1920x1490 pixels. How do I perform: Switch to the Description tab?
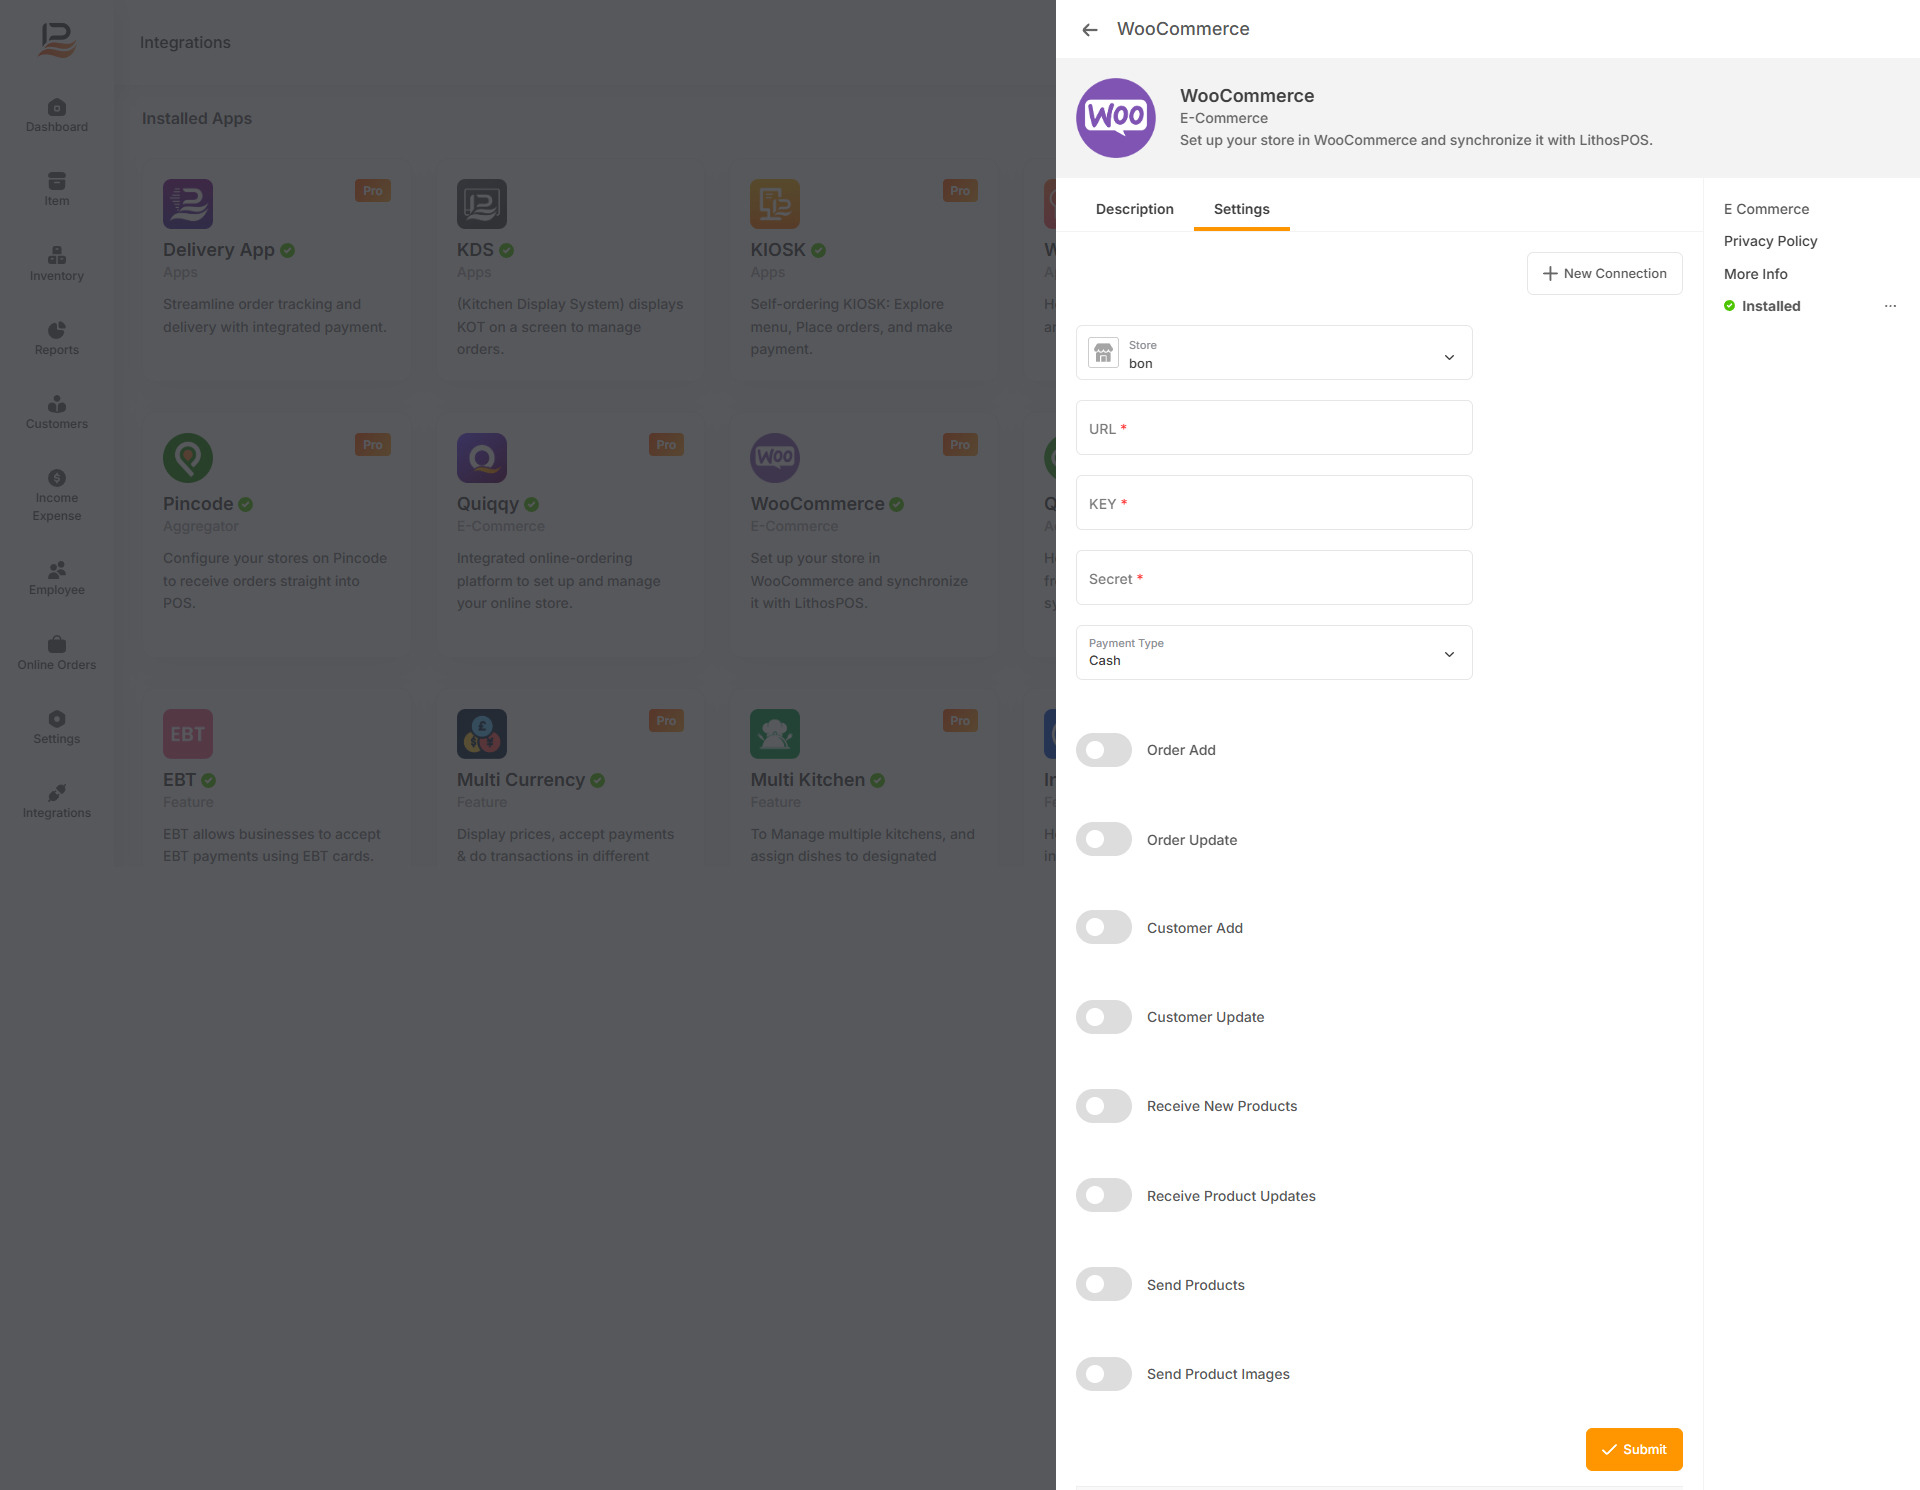point(1134,209)
